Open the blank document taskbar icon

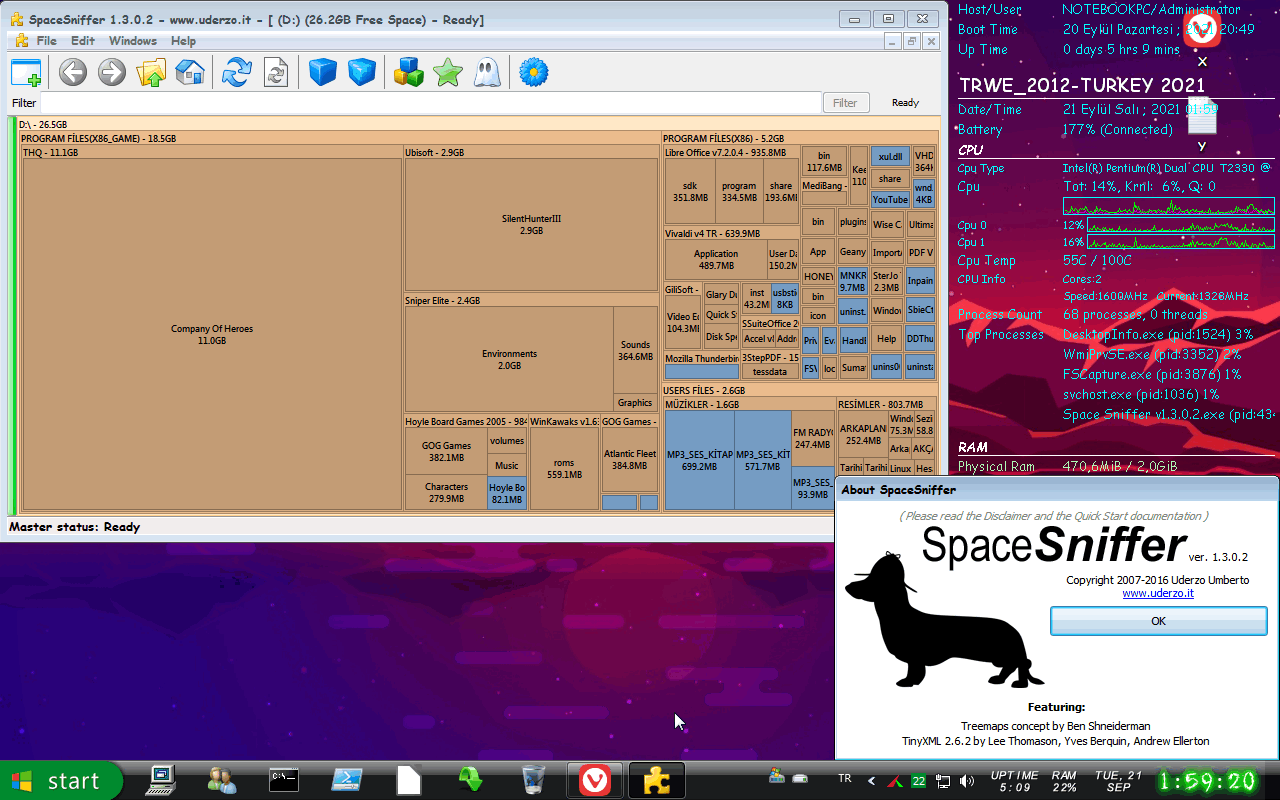click(409, 780)
